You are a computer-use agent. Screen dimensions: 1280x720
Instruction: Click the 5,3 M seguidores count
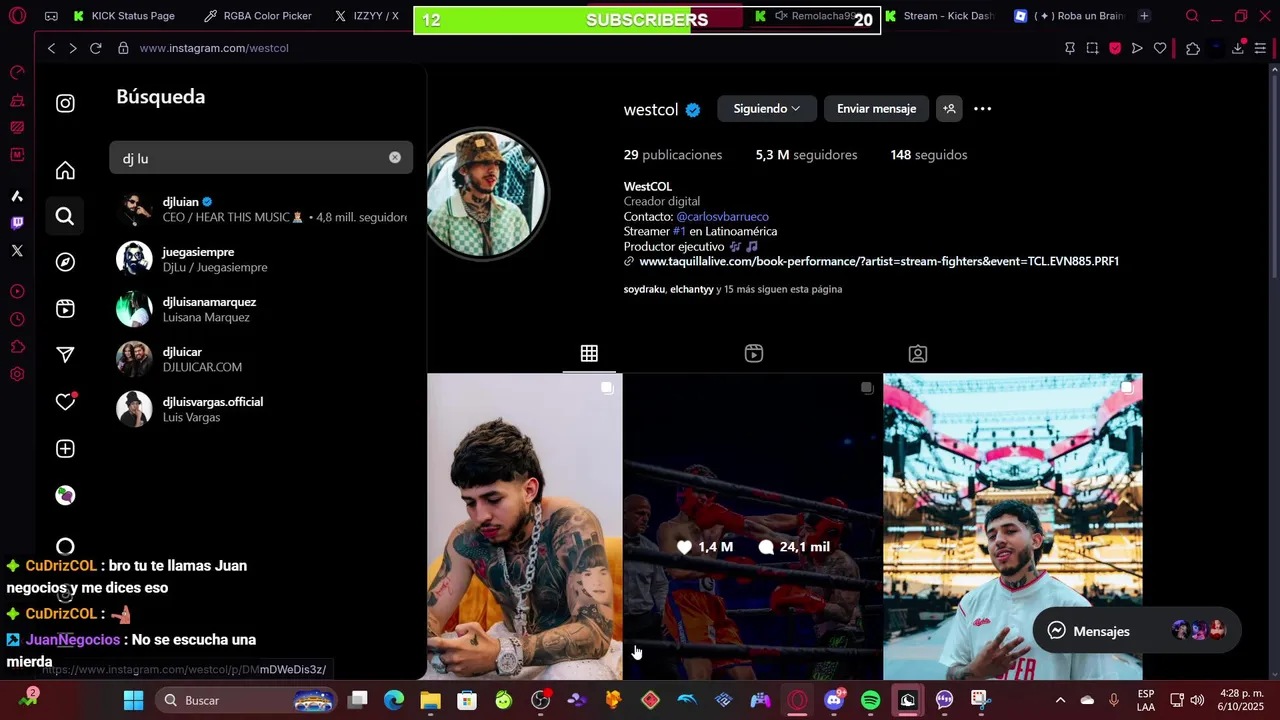click(x=806, y=155)
